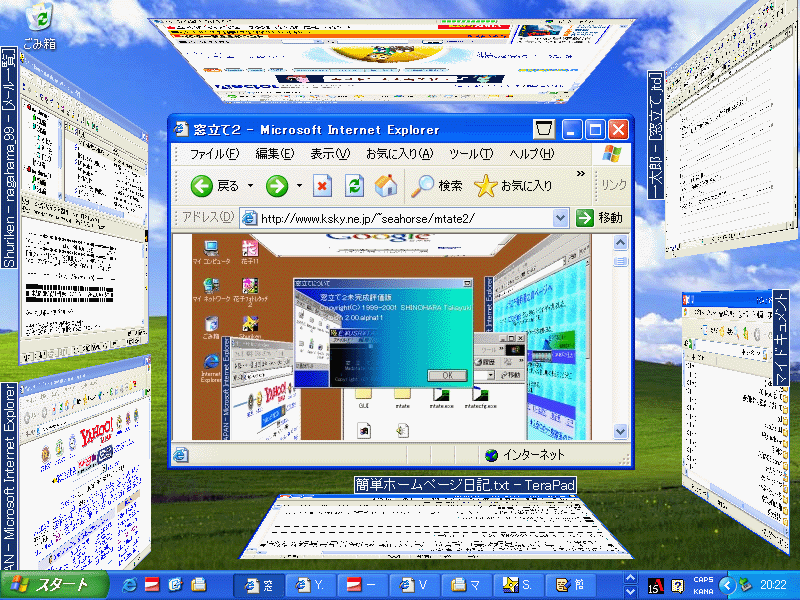800x600 pixels.
Task: Switch to the マ taskbar button
Action: point(465,585)
